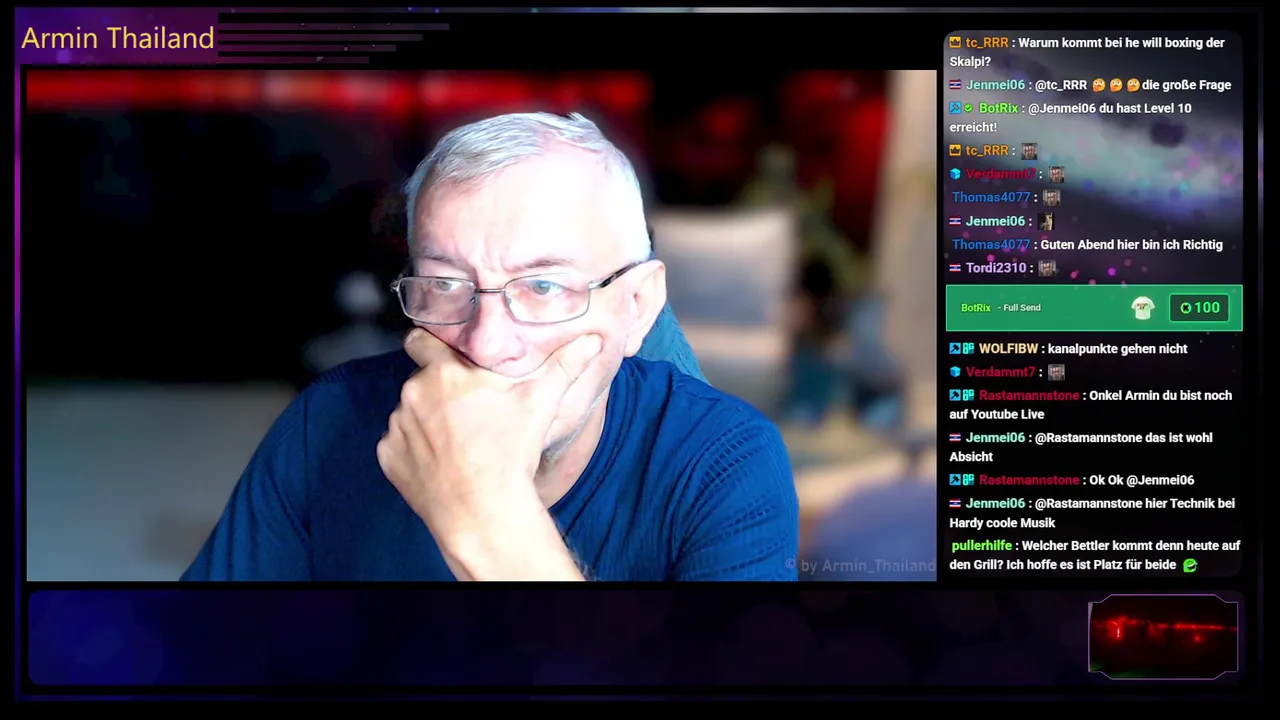Image resolution: width=1280 pixels, height=720 pixels.
Task: Click the 'kanalpunkte gehen nicht' message
Action: pos(1118,349)
